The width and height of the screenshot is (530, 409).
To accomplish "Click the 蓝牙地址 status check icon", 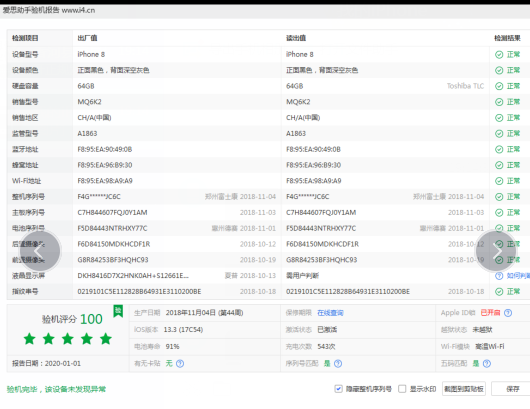I will (x=499, y=149).
